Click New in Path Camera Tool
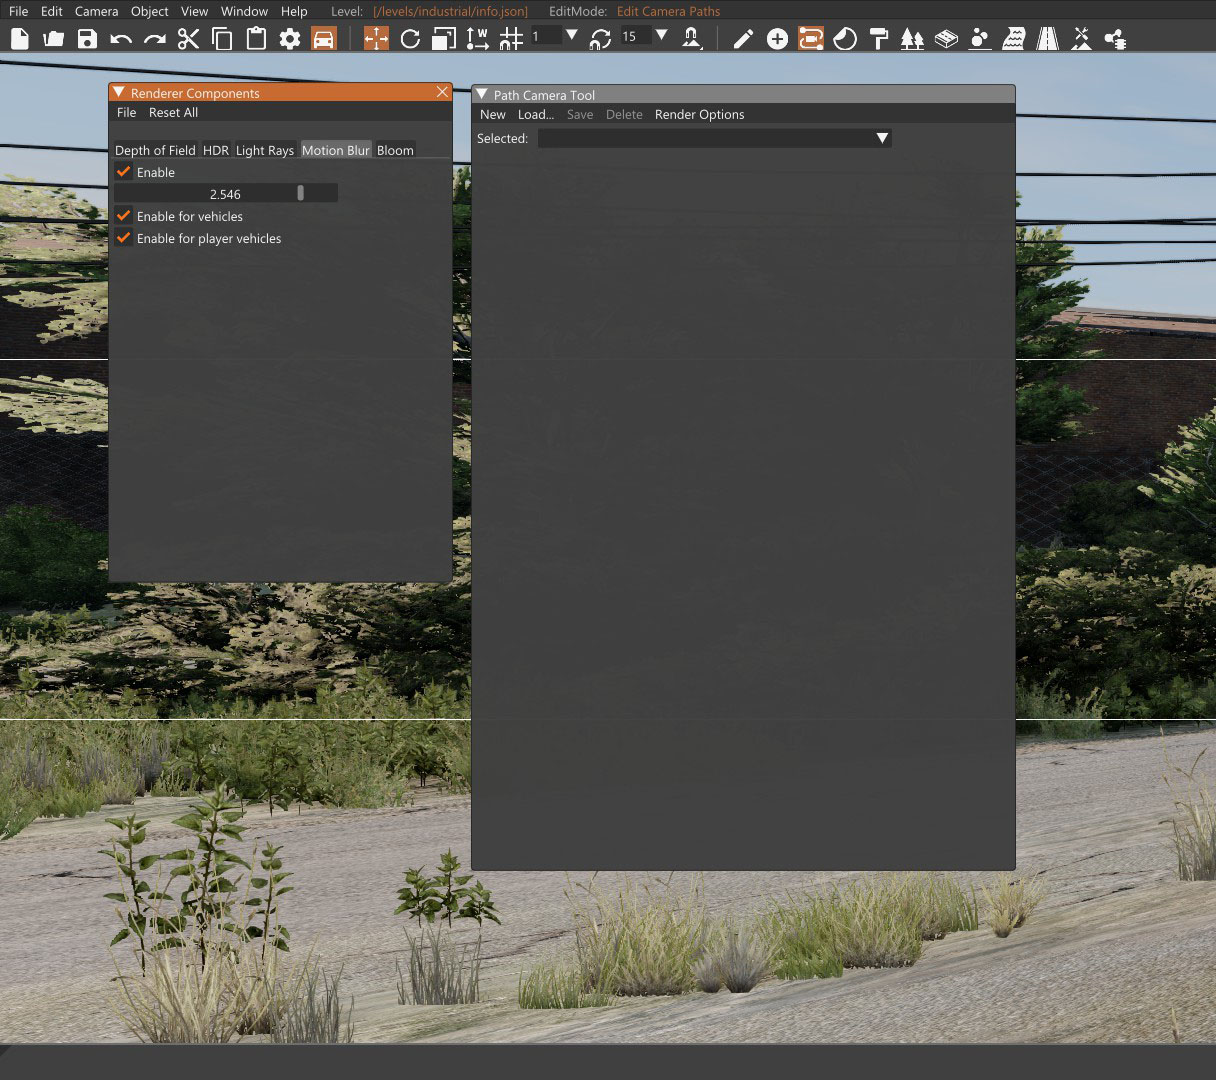 tap(493, 114)
